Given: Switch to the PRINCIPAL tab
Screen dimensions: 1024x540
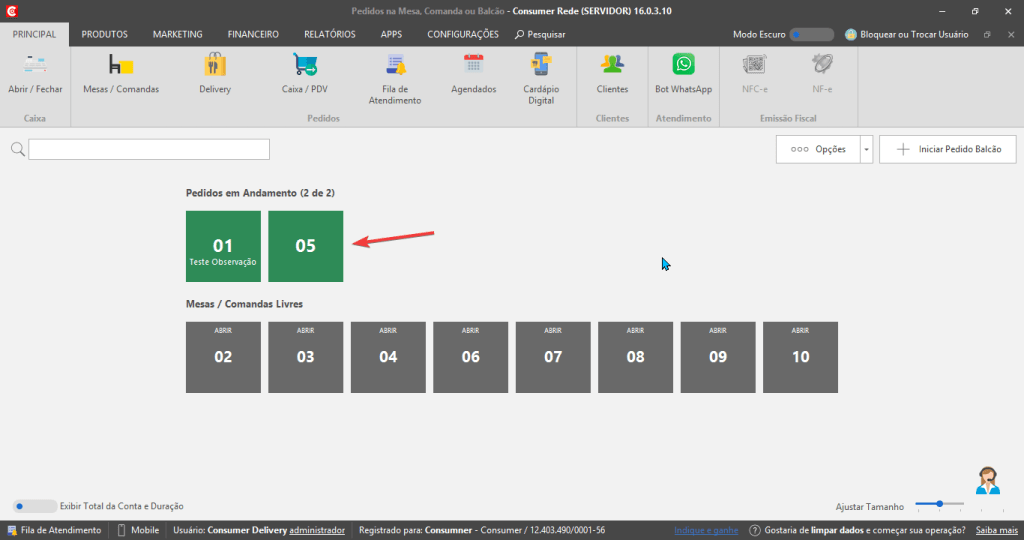Looking at the screenshot, I should tap(35, 35).
